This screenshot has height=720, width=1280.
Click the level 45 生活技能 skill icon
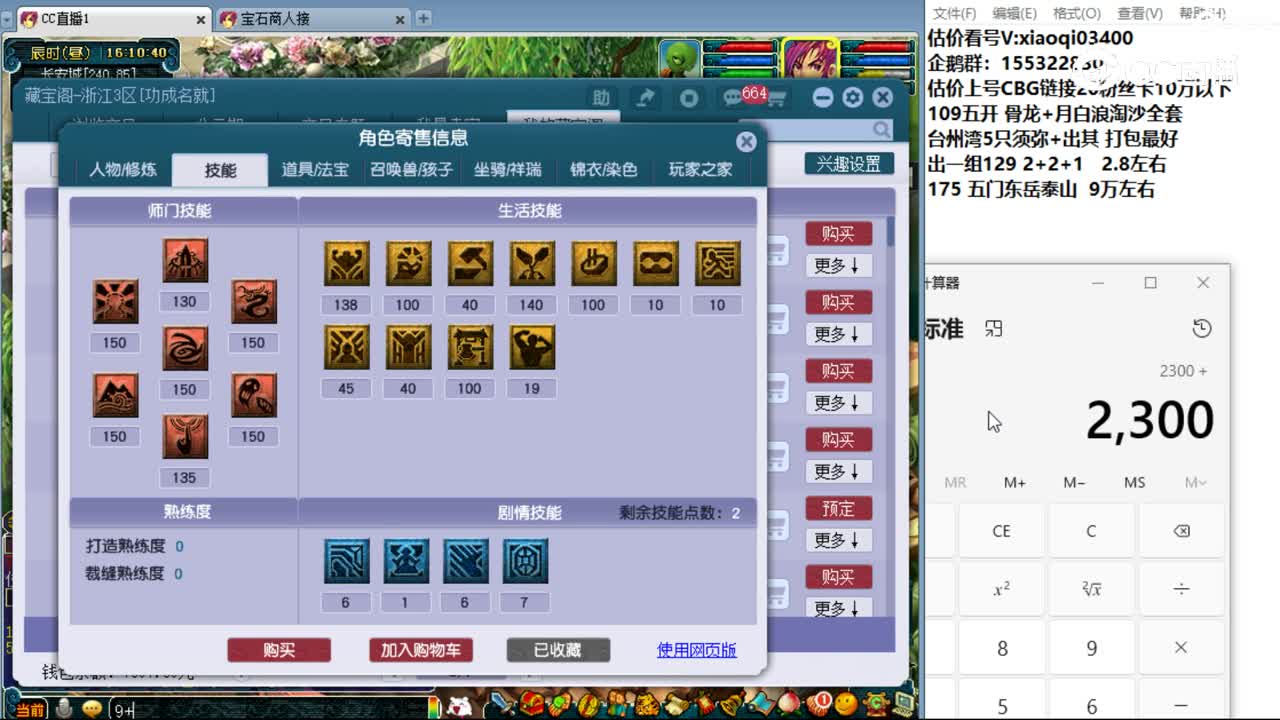346,347
